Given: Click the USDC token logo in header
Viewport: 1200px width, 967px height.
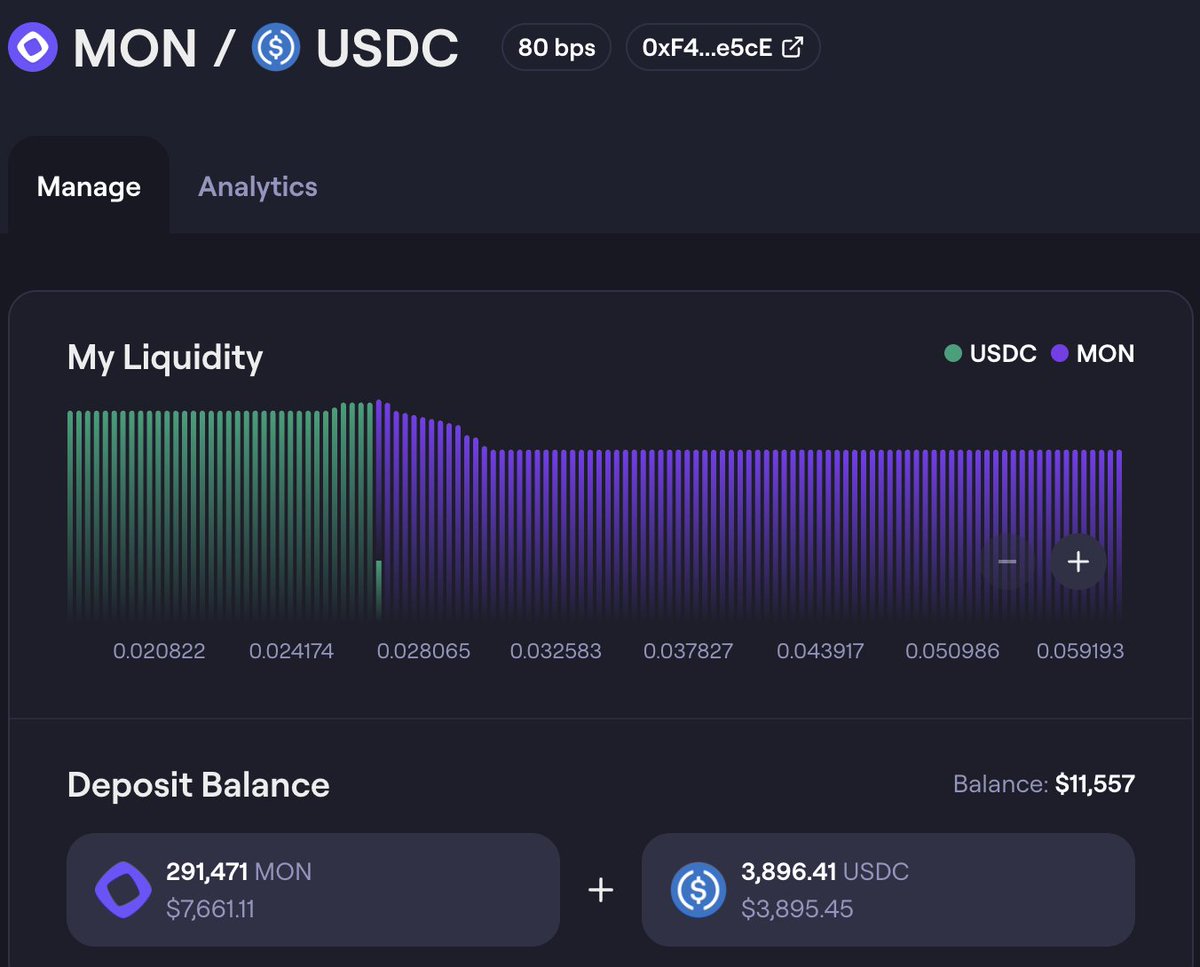Looking at the screenshot, I should [276, 47].
